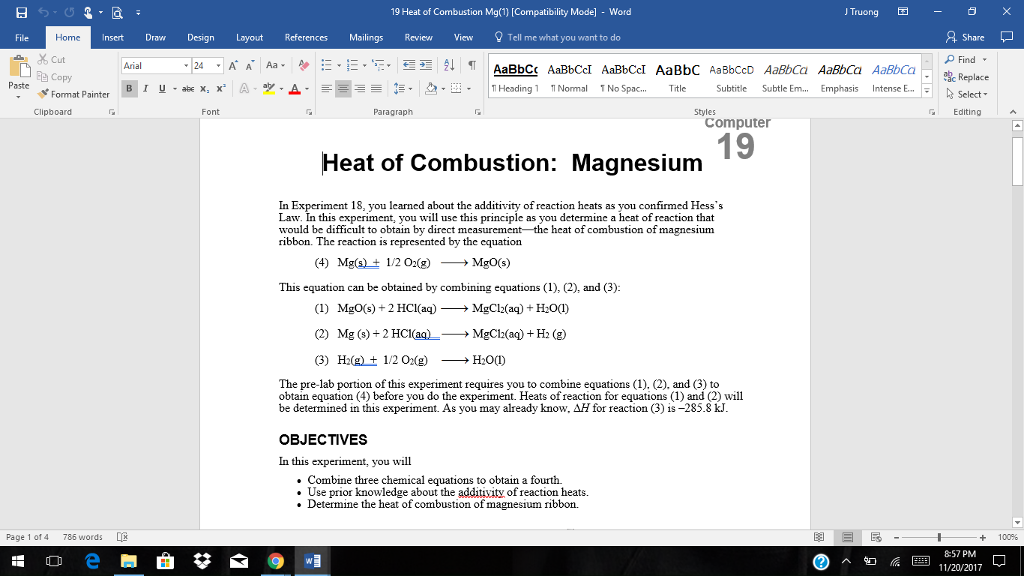Image resolution: width=1024 pixels, height=576 pixels.
Task: Click the 786 words count
Action: pos(82,537)
